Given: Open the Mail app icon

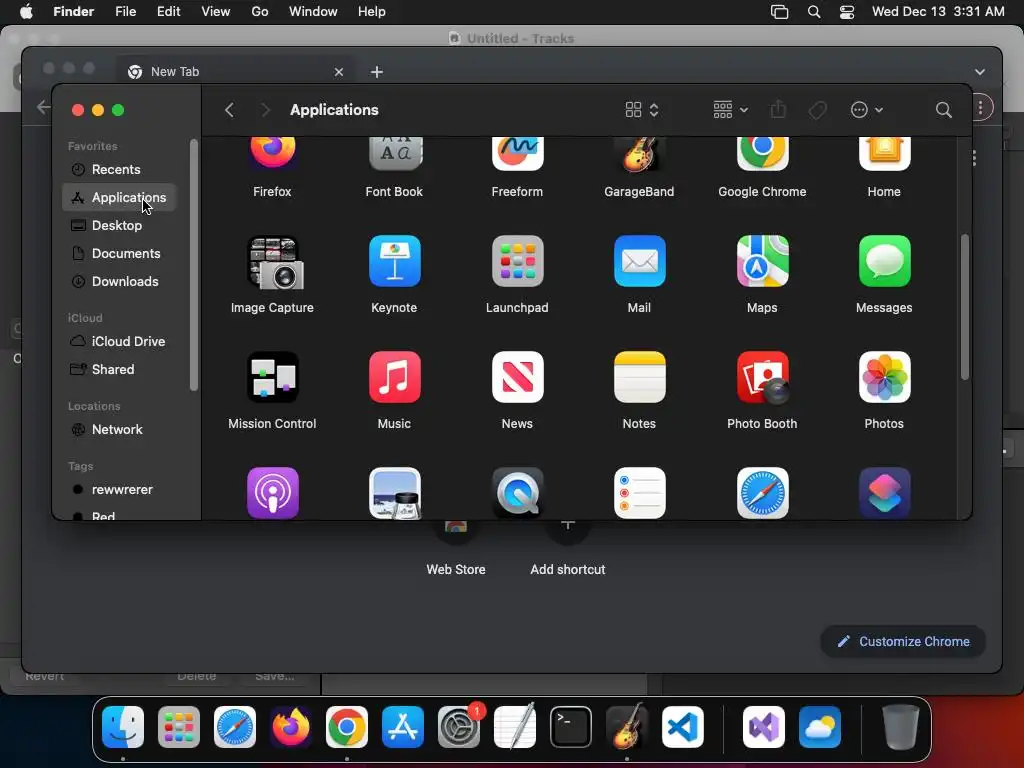Looking at the screenshot, I should coord(639,261).
